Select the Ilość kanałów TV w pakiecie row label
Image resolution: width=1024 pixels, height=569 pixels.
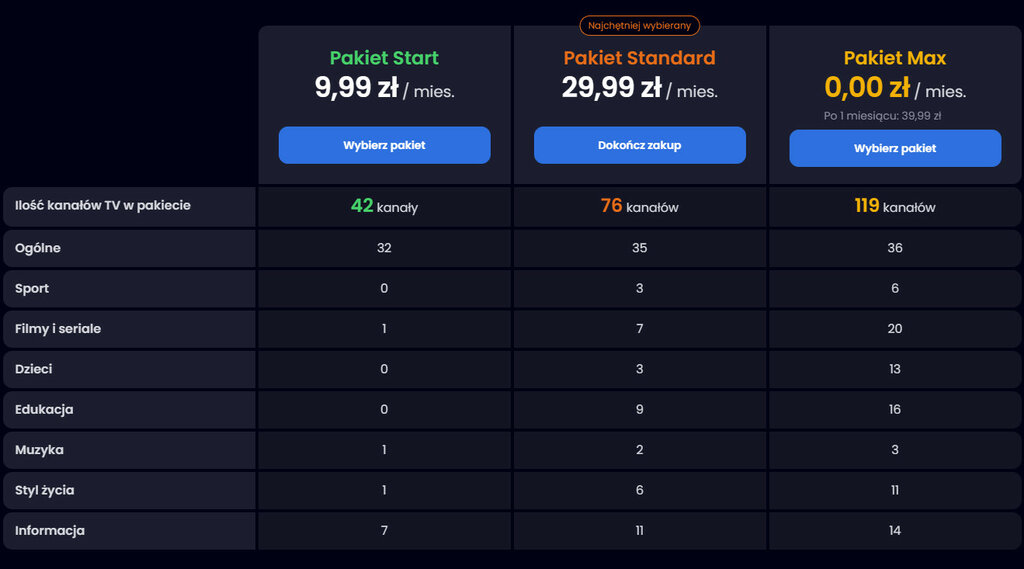point(103,206)
